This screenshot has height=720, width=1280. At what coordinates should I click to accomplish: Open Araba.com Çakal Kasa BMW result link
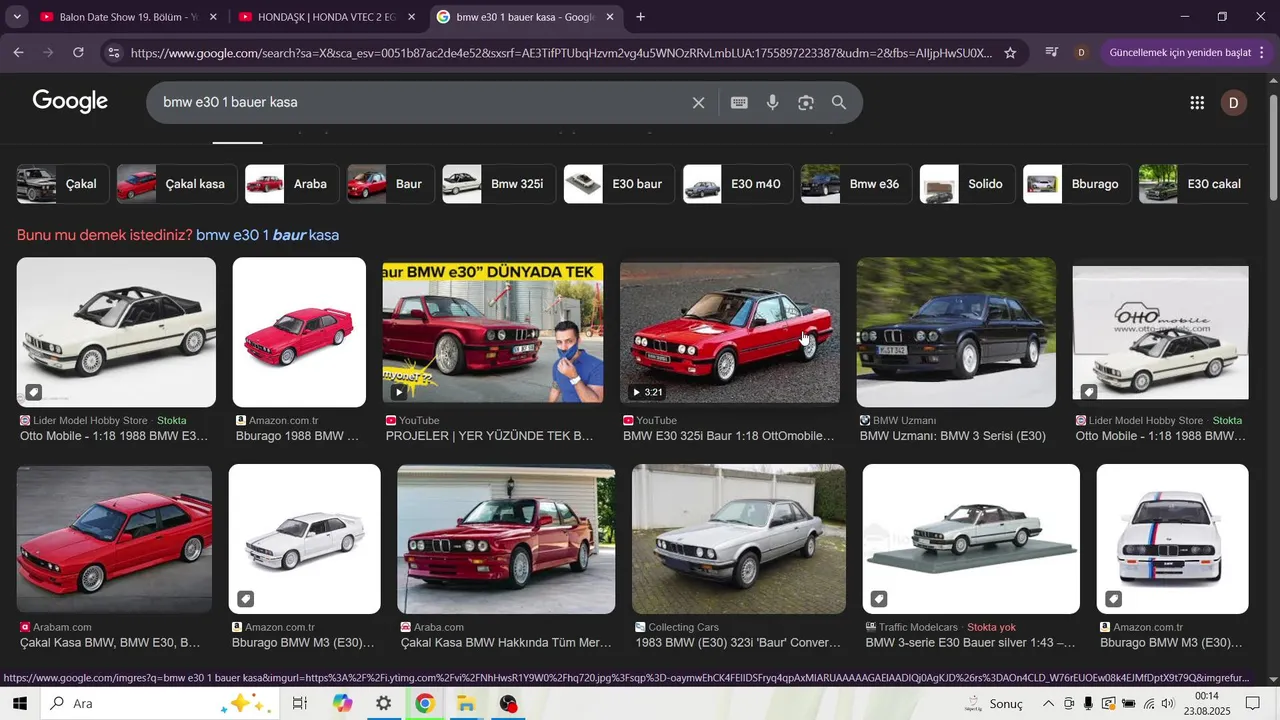(x=505, y=643)
